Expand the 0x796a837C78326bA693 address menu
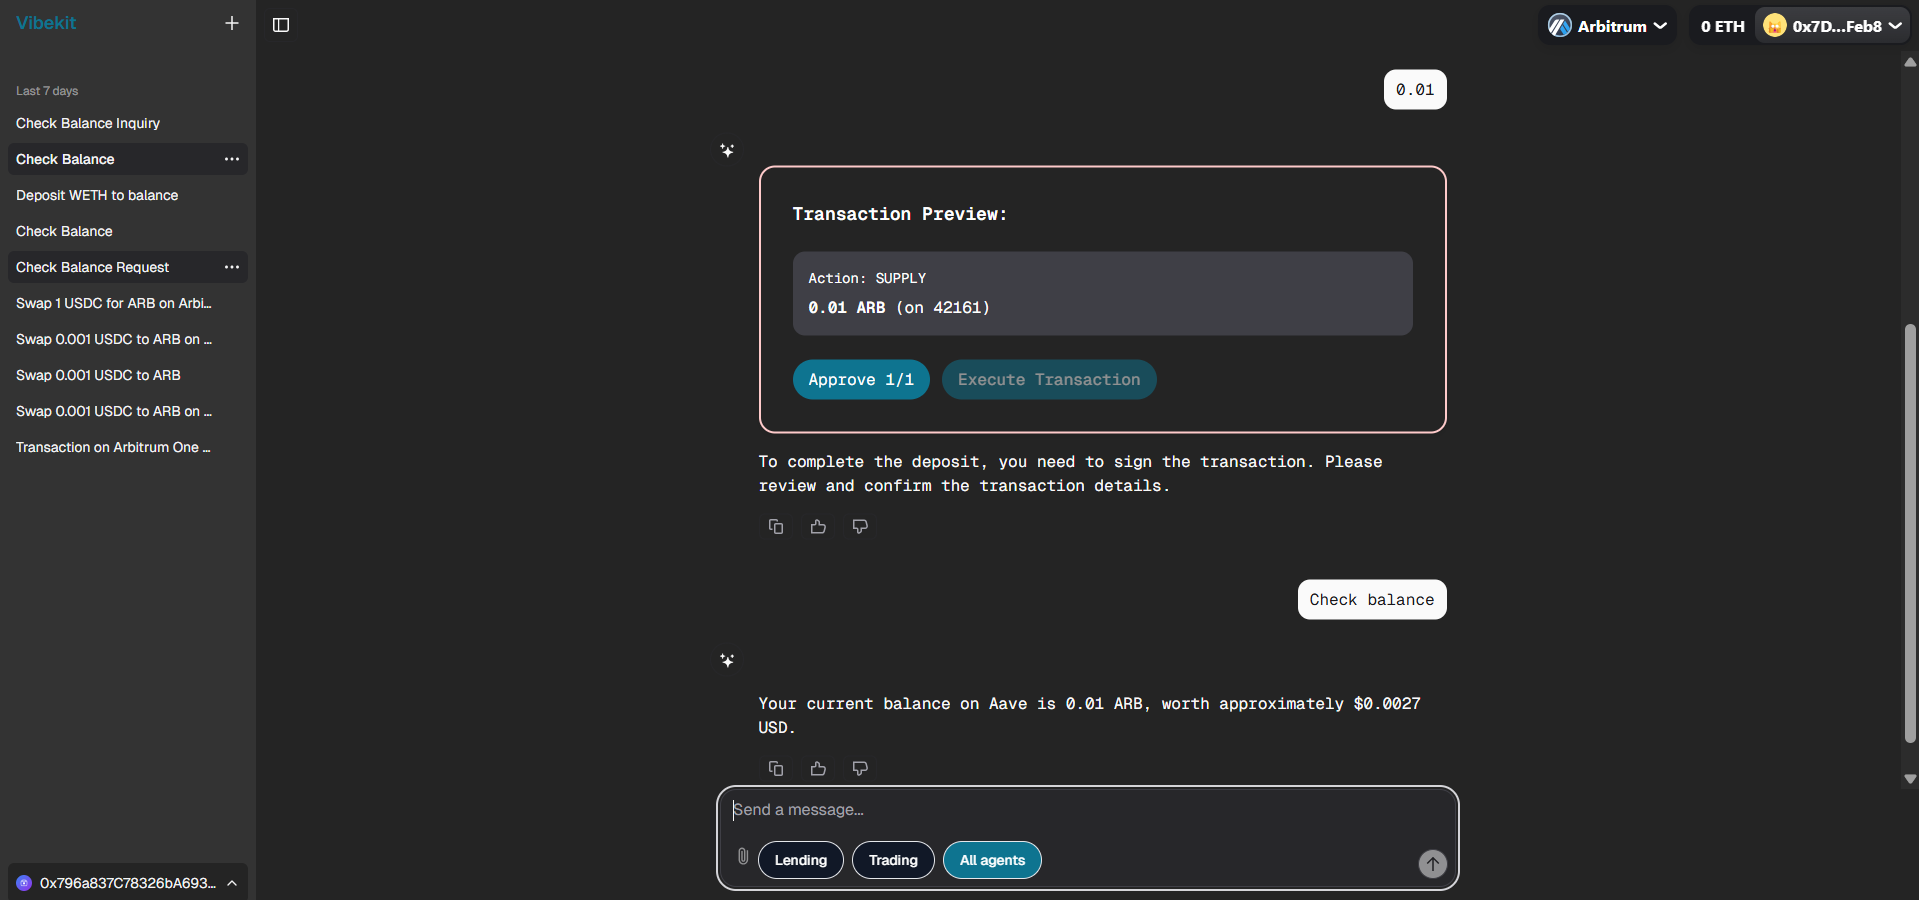This screenshot has height=900, width=1919. [128, 883]
